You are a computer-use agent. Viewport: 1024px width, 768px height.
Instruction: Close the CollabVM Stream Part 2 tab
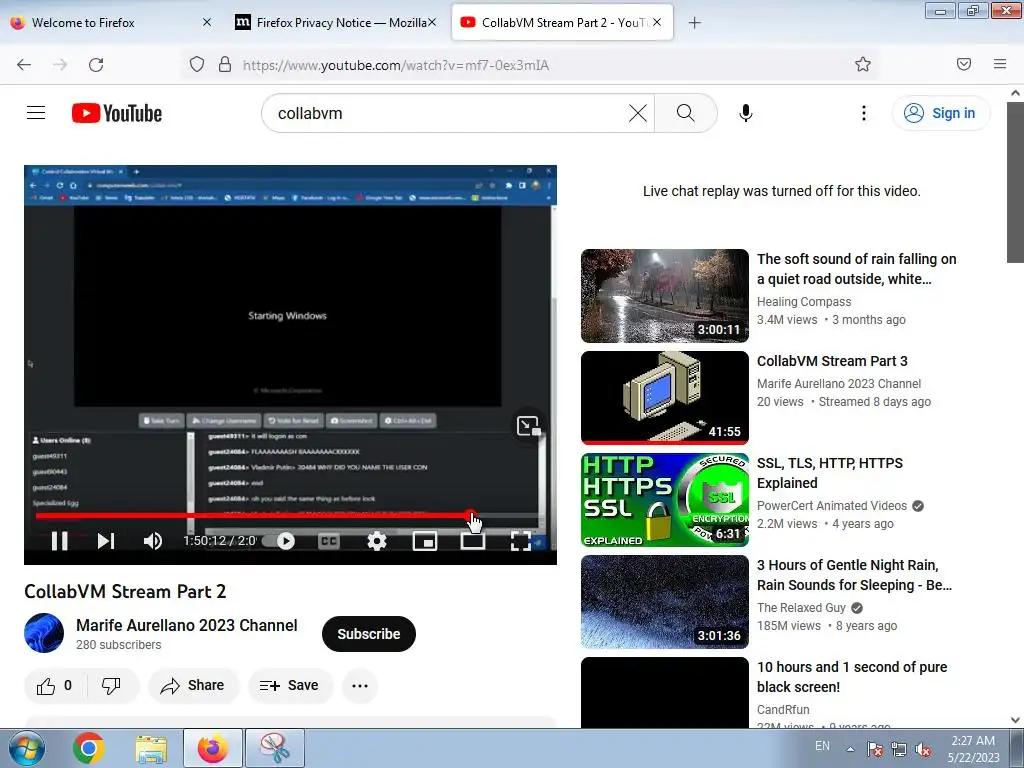coord(657,22)
